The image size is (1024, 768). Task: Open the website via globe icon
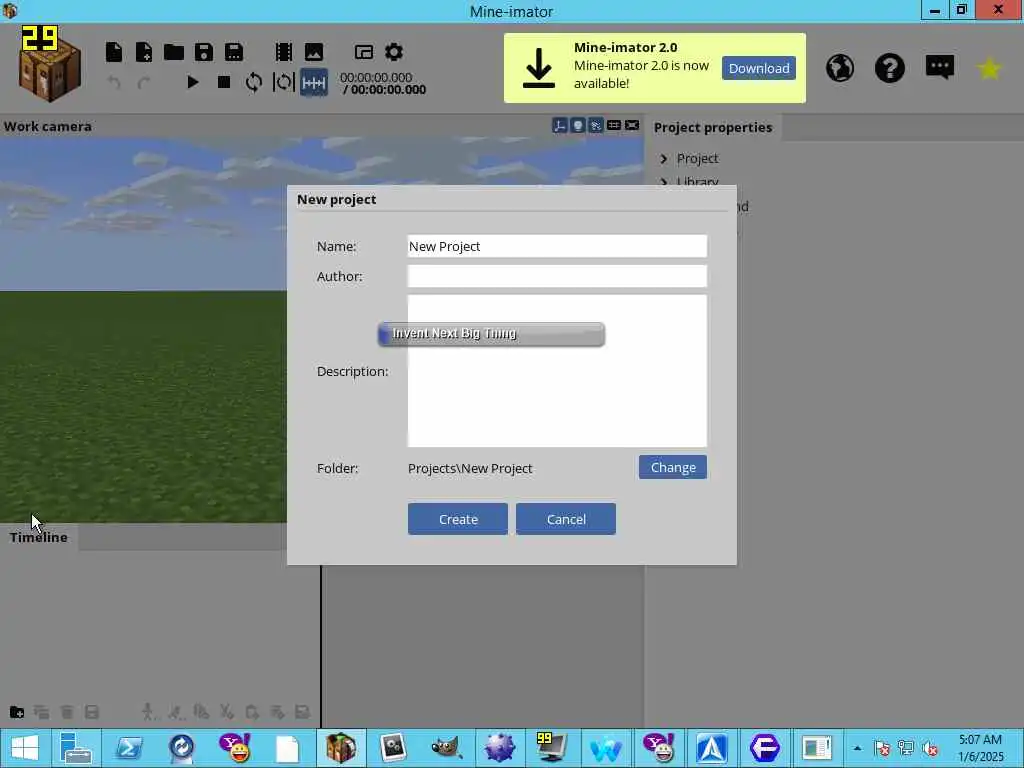click(840, 68)
